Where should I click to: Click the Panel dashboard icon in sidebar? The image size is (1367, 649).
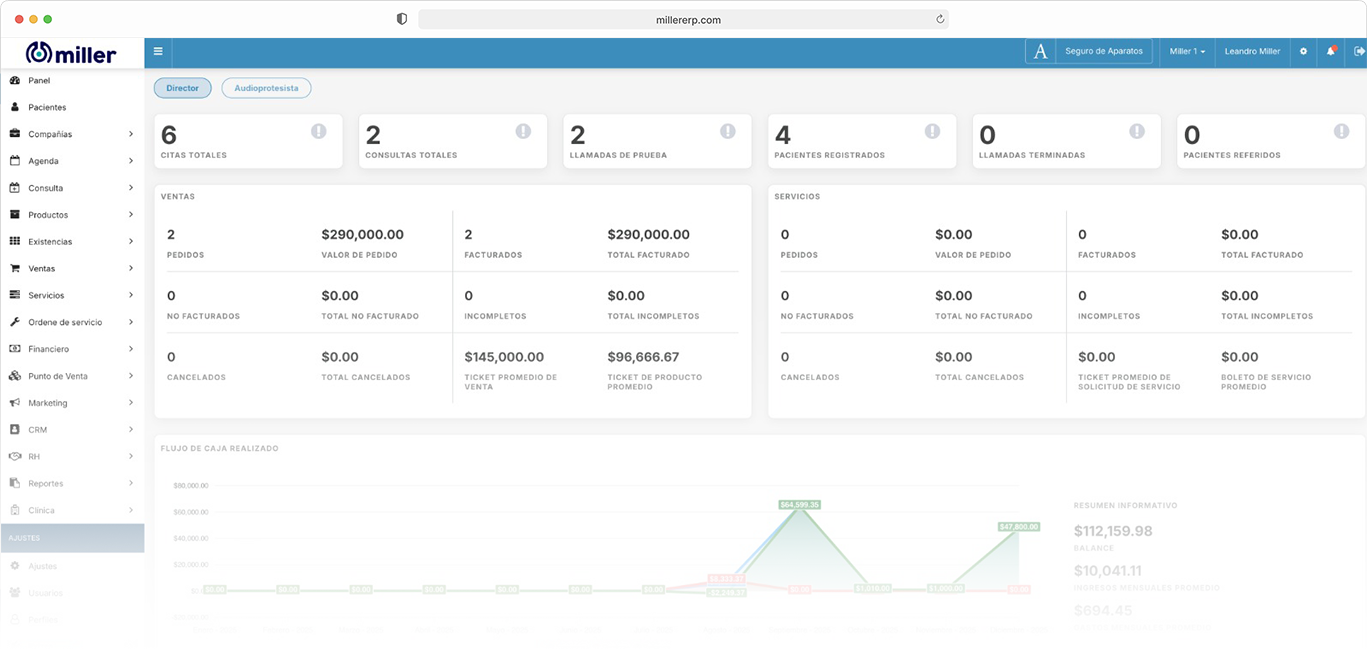tap(15, 80)
